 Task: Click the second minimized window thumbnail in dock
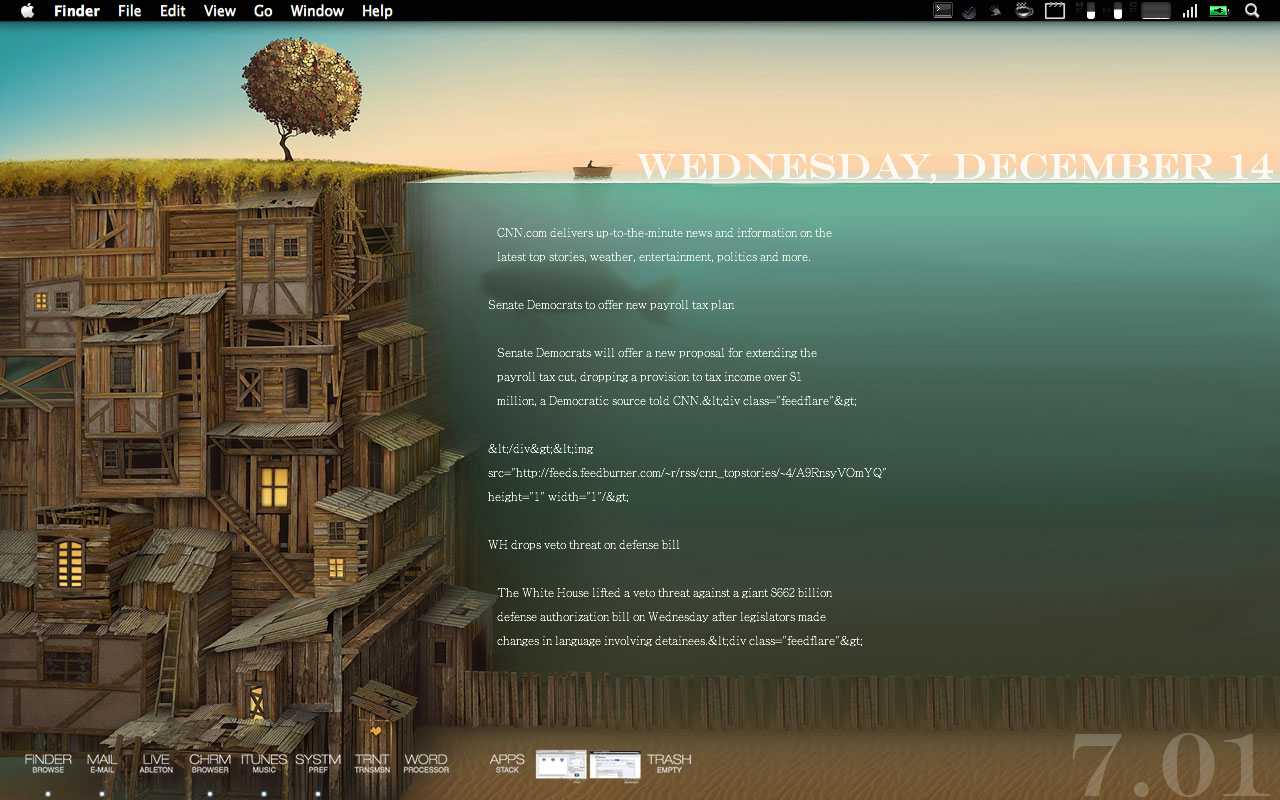615,765
